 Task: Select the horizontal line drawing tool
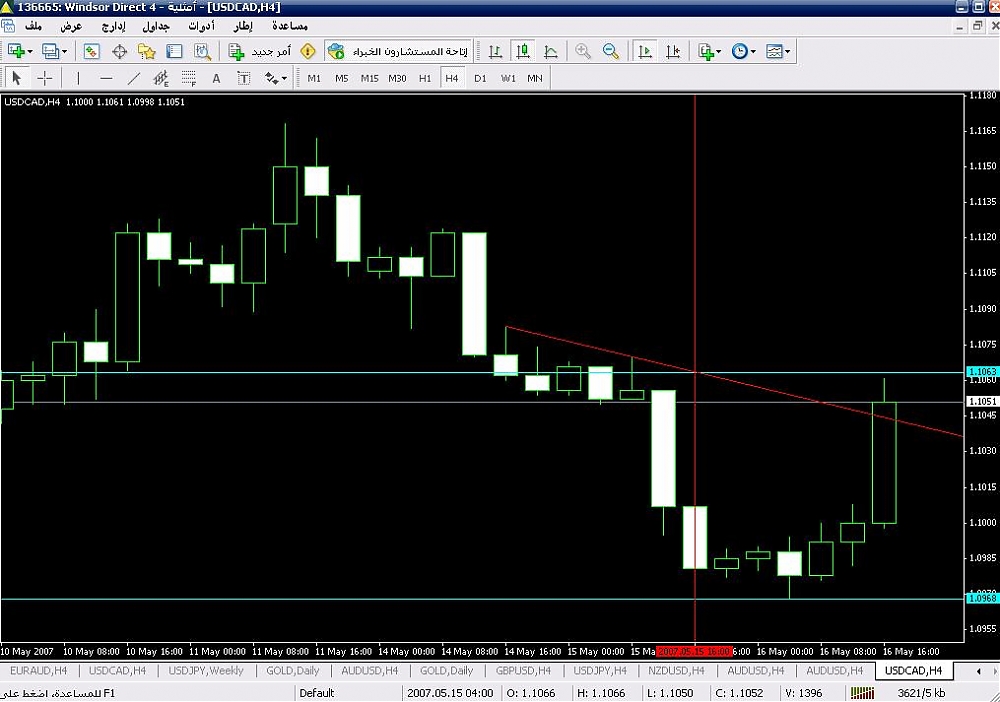106,78
